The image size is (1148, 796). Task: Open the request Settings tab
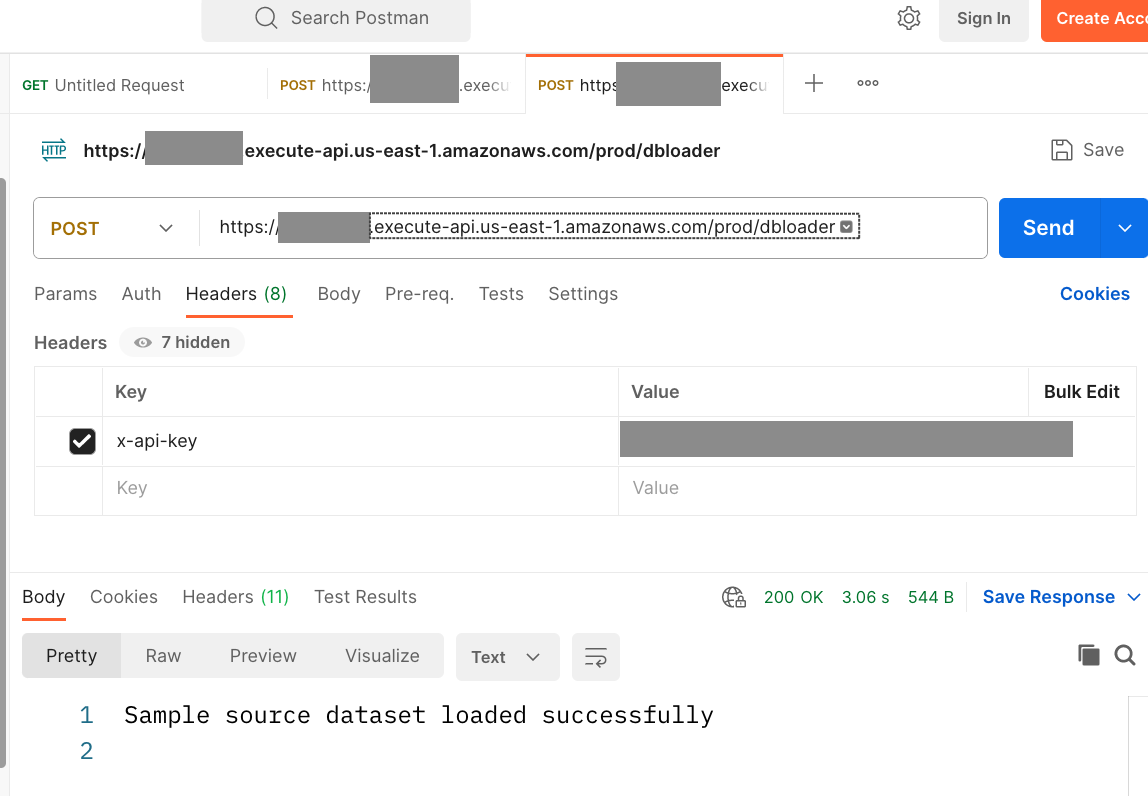point(583,294)
